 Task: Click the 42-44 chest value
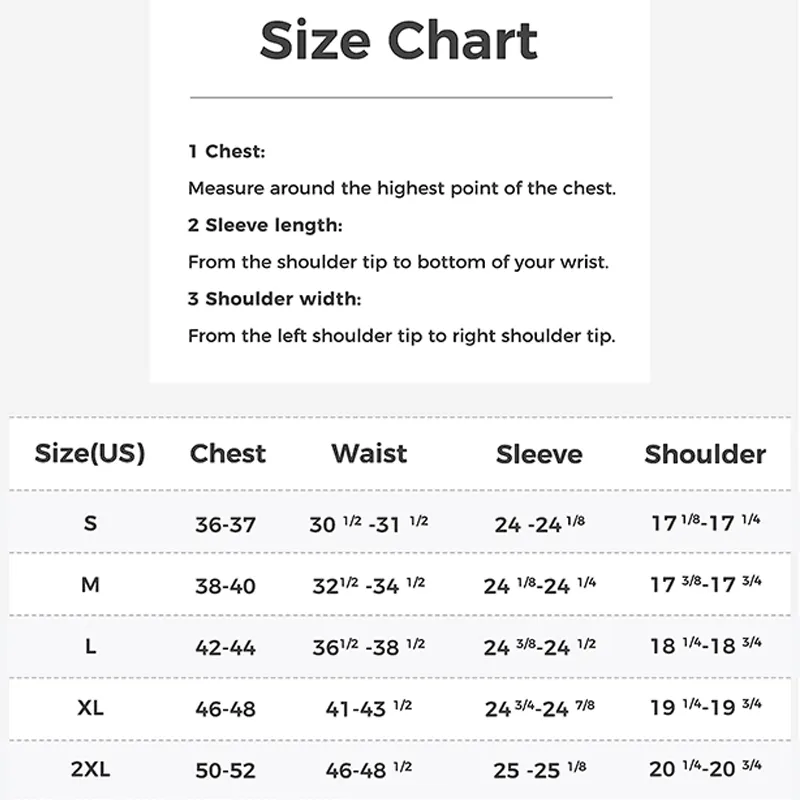pos(225,648)
